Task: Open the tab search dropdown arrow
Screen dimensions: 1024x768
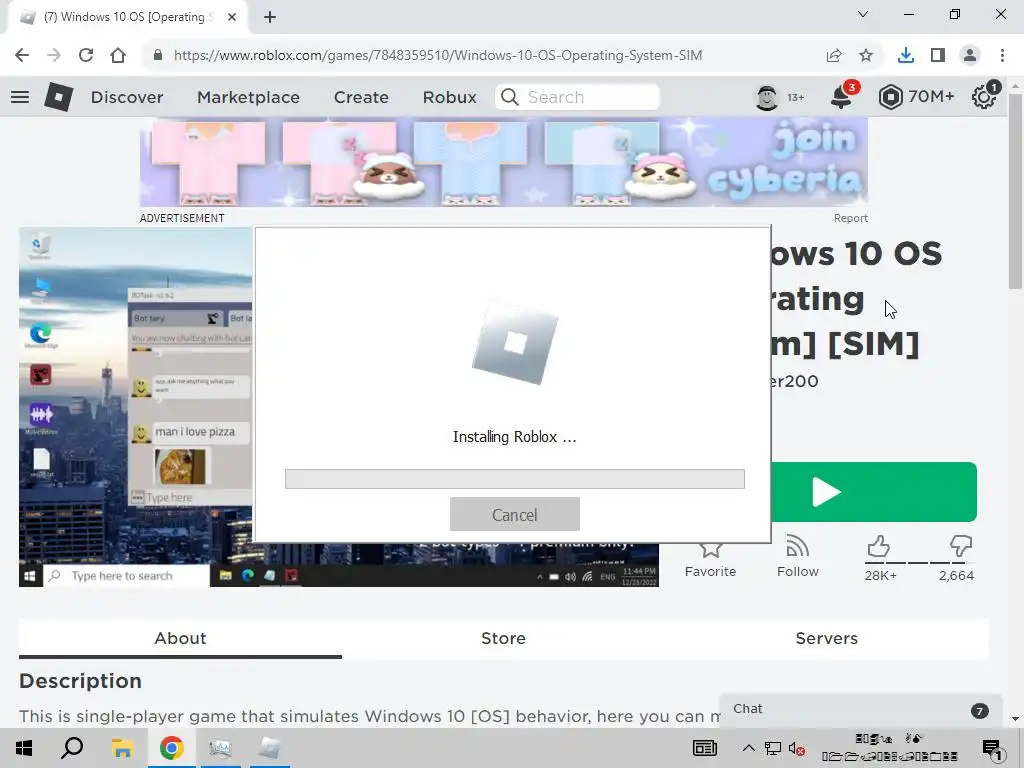Action: point(863,14)
